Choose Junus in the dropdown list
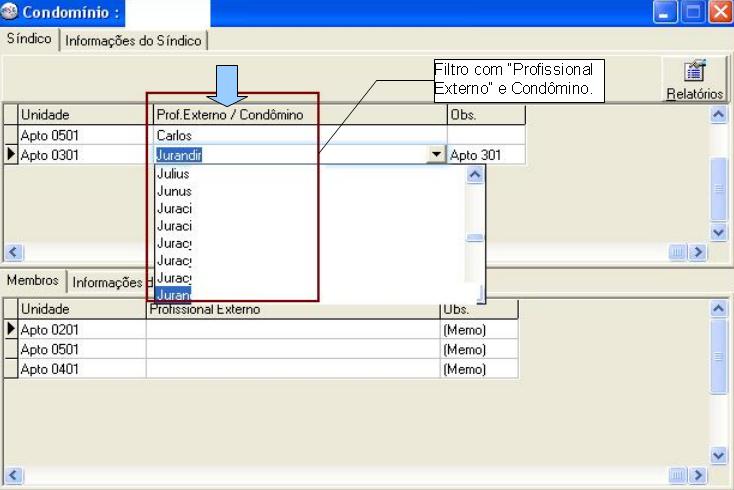 click(x=174, y=191)
